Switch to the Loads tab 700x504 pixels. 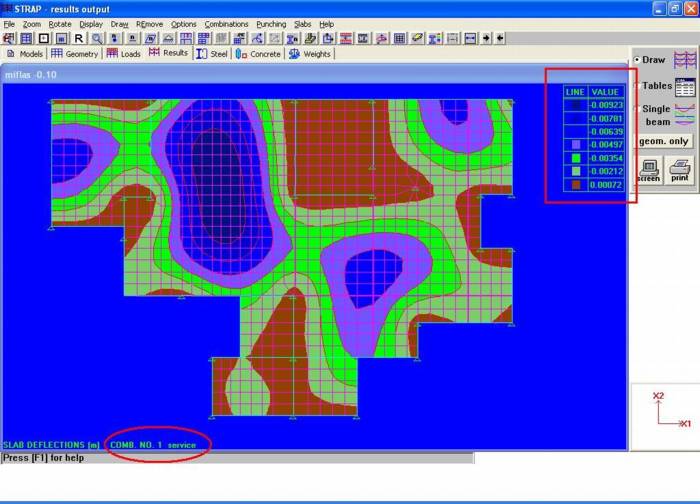(124, 54)
